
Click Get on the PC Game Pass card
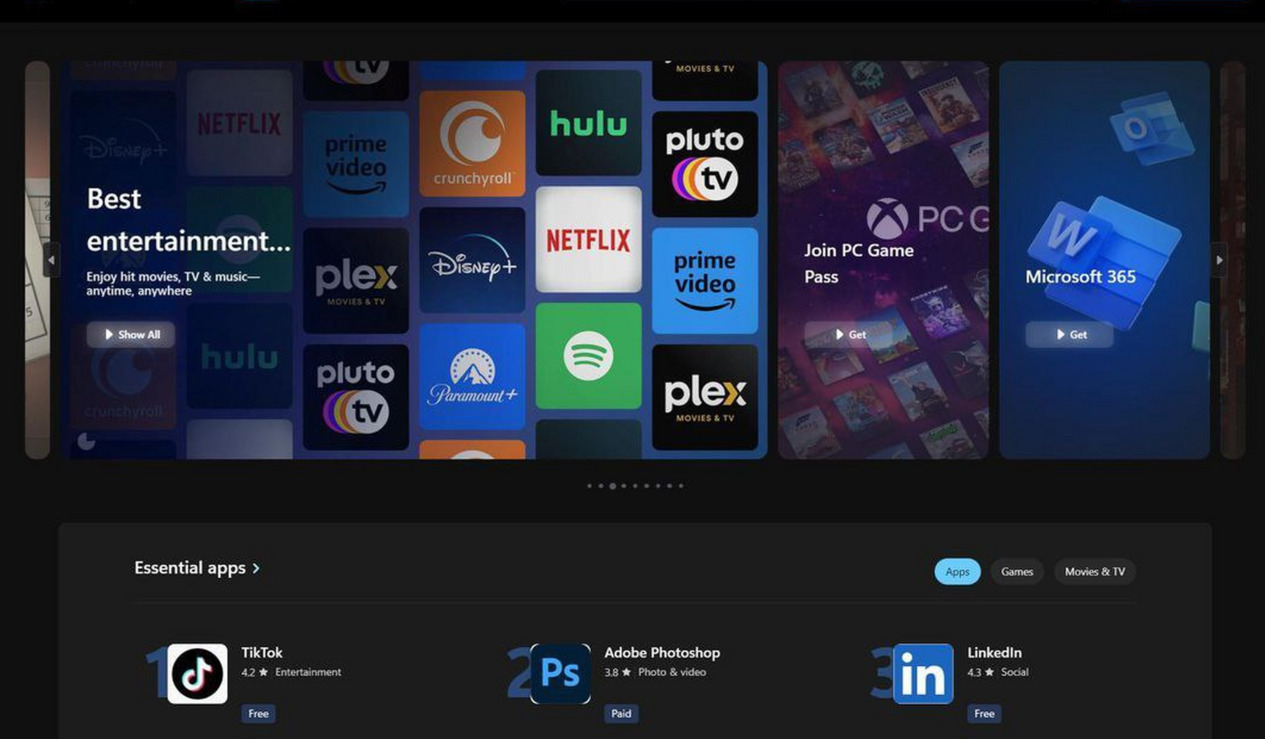pyautogui.click(x=850, y=334)
